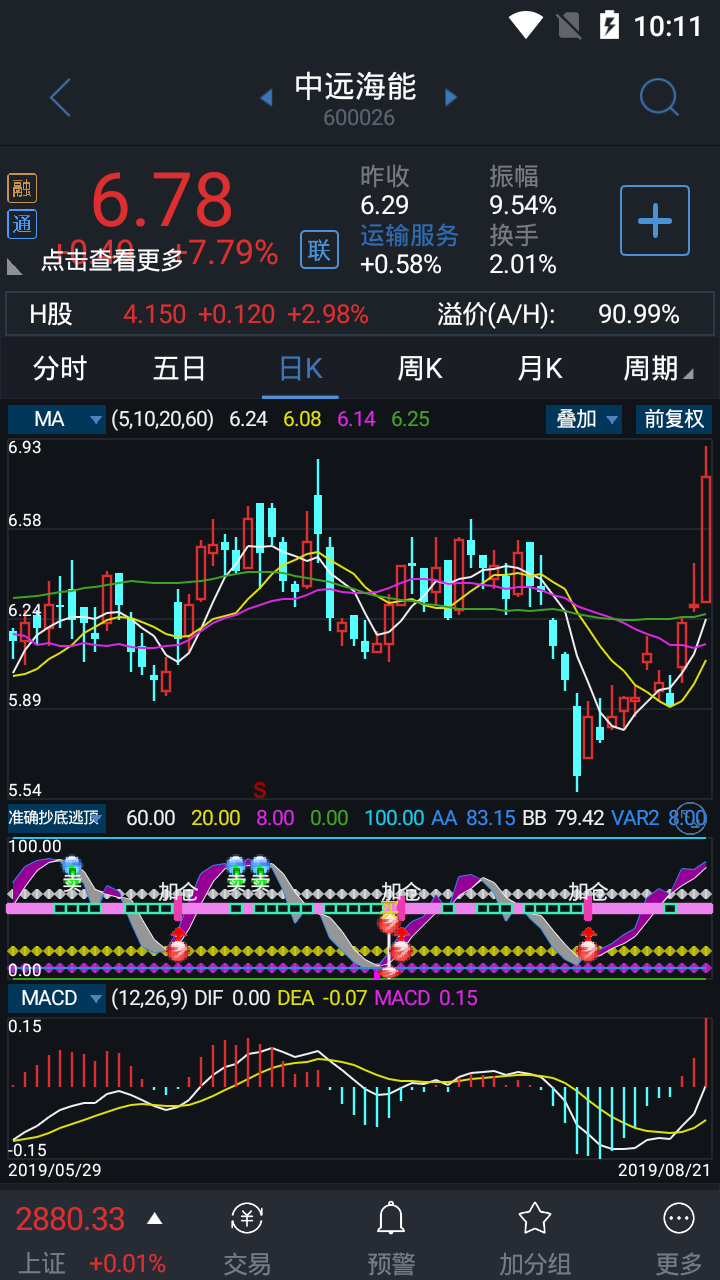This screenshot has height=1280, width=720.
Task: Tap stock code 600026
Action: coord(359,118)
